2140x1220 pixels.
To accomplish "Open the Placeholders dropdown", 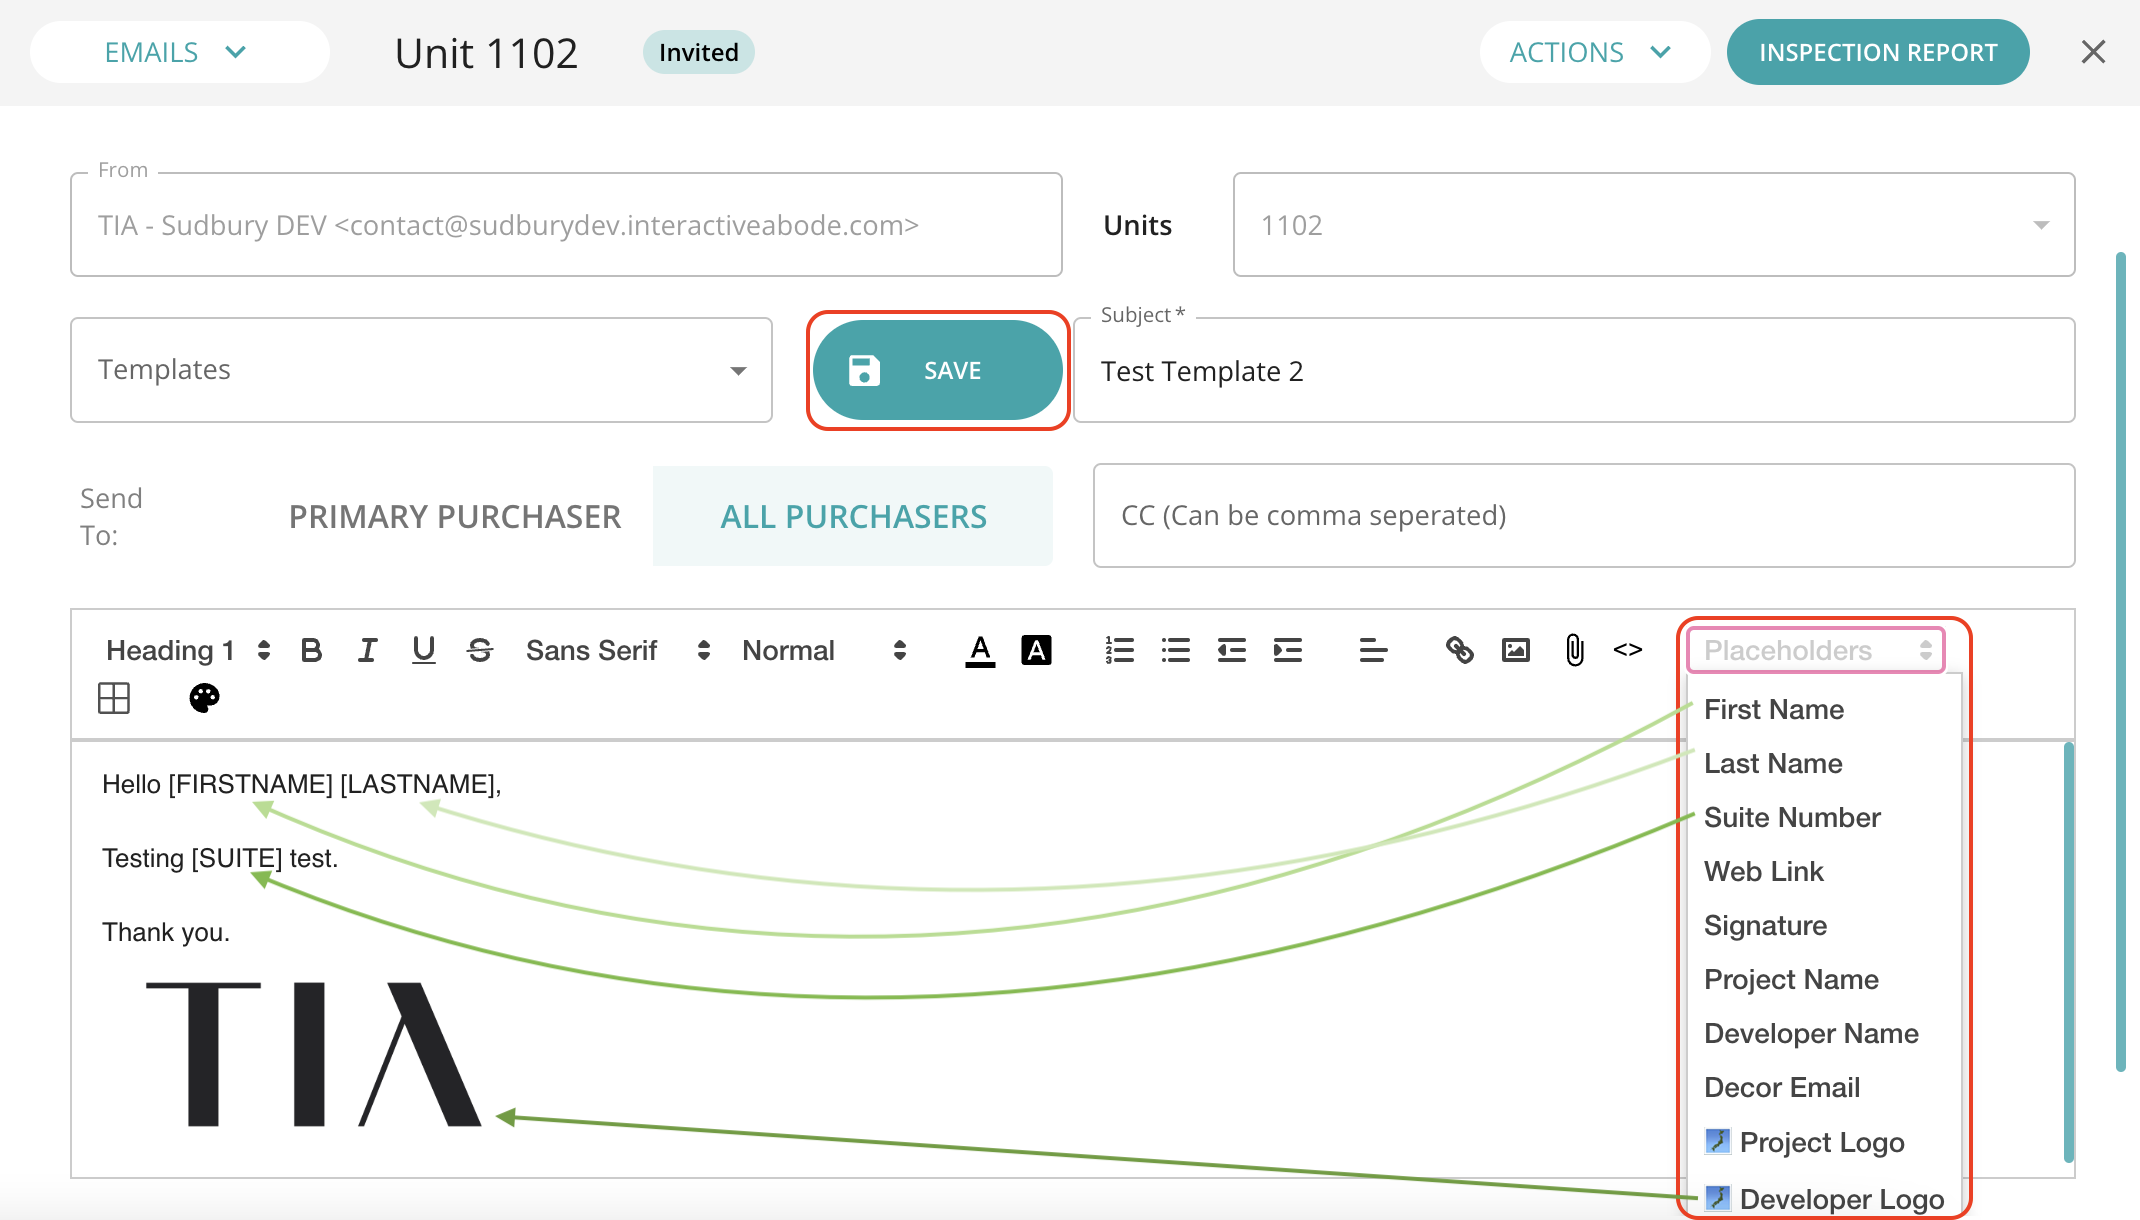I will (1816, 651).
